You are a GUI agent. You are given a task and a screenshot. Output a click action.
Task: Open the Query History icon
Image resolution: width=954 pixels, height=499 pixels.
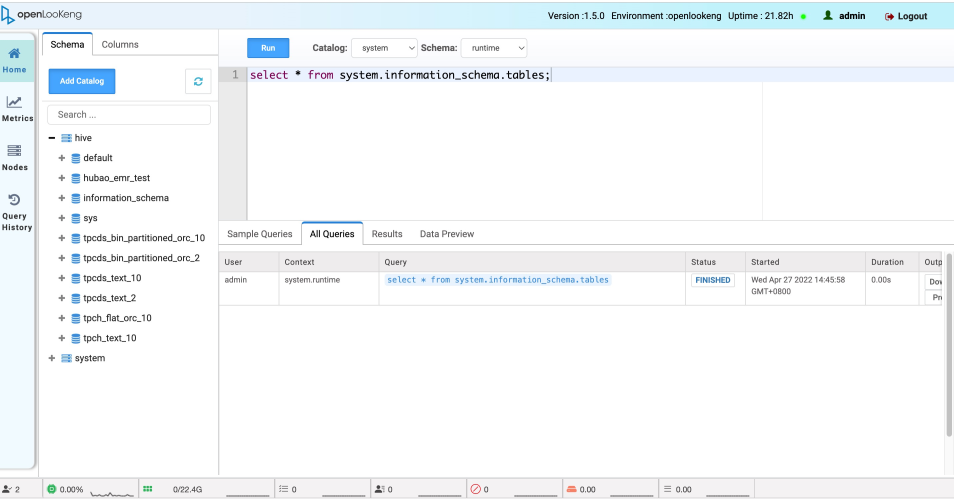[15, 200]
